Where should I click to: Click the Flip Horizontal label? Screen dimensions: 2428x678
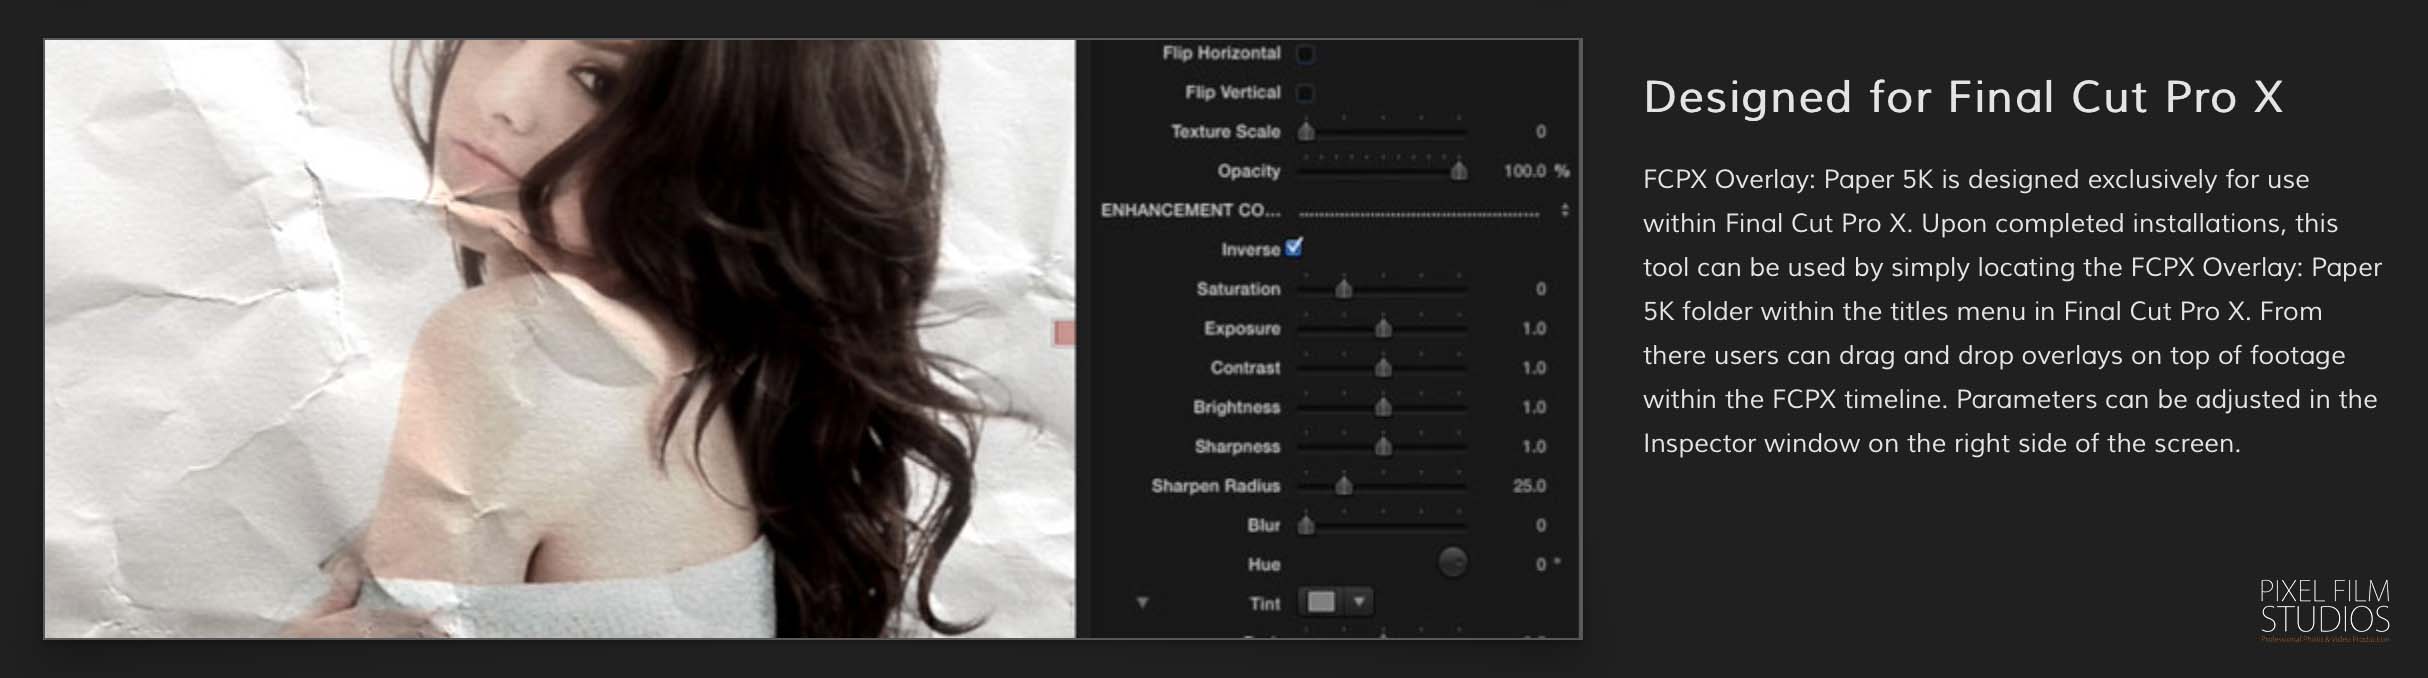coord(1221,53)
